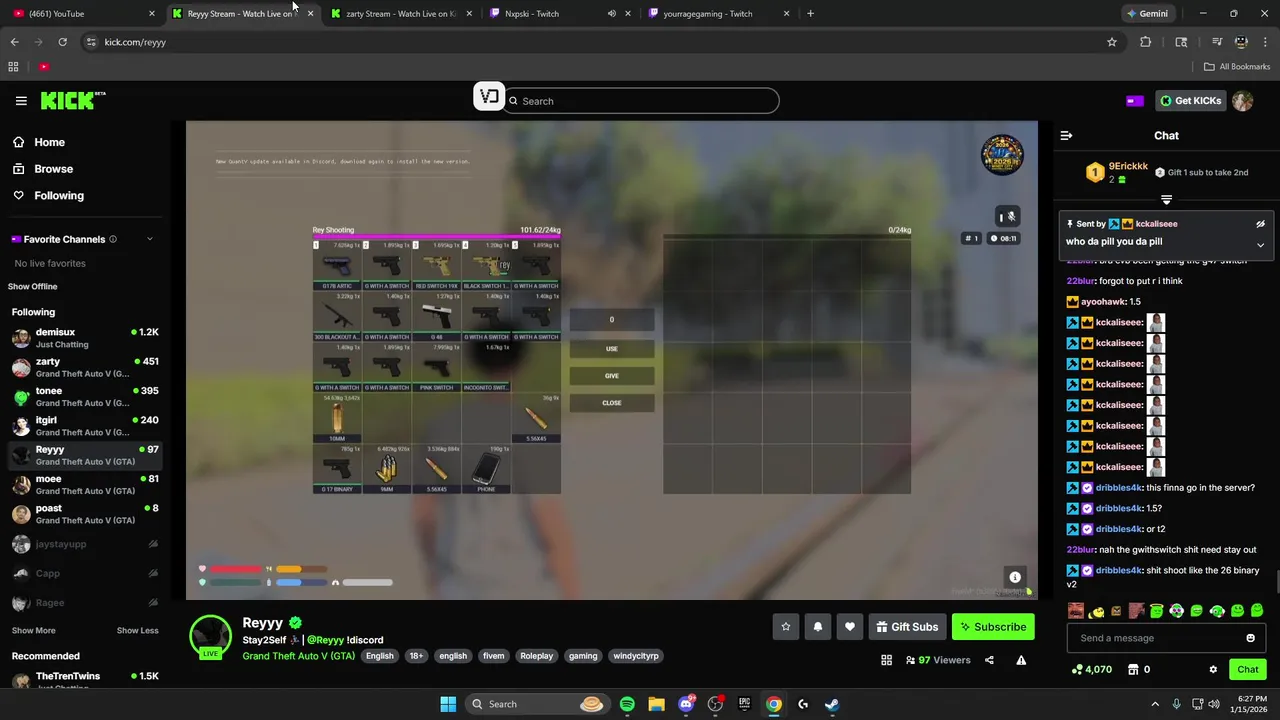Open Windows Start menu

click(x=448, y=704)
